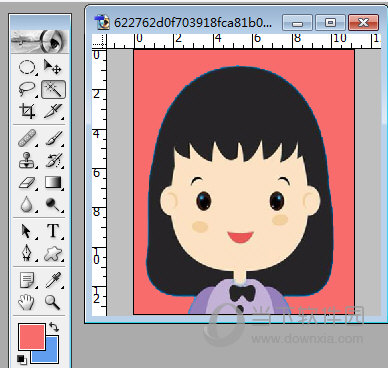Screen dimensions: 388x368
Task: Select the Type tool
Action: 53,231
